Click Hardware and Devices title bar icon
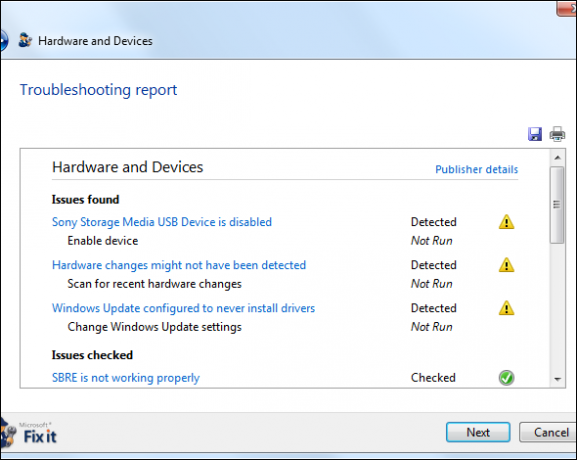 pos(25,40)
